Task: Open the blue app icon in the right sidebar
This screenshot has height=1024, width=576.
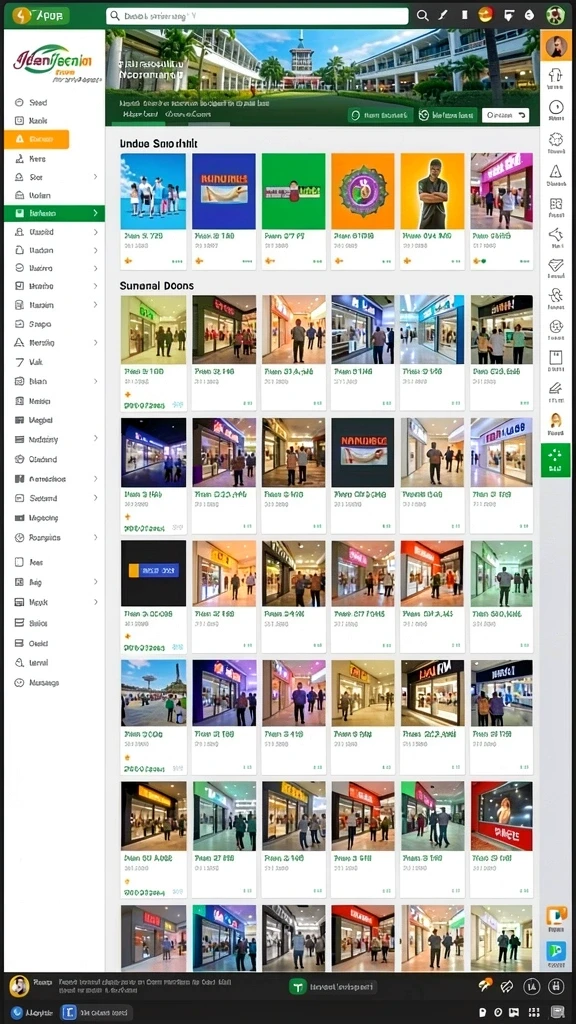Action: [556, 951]
